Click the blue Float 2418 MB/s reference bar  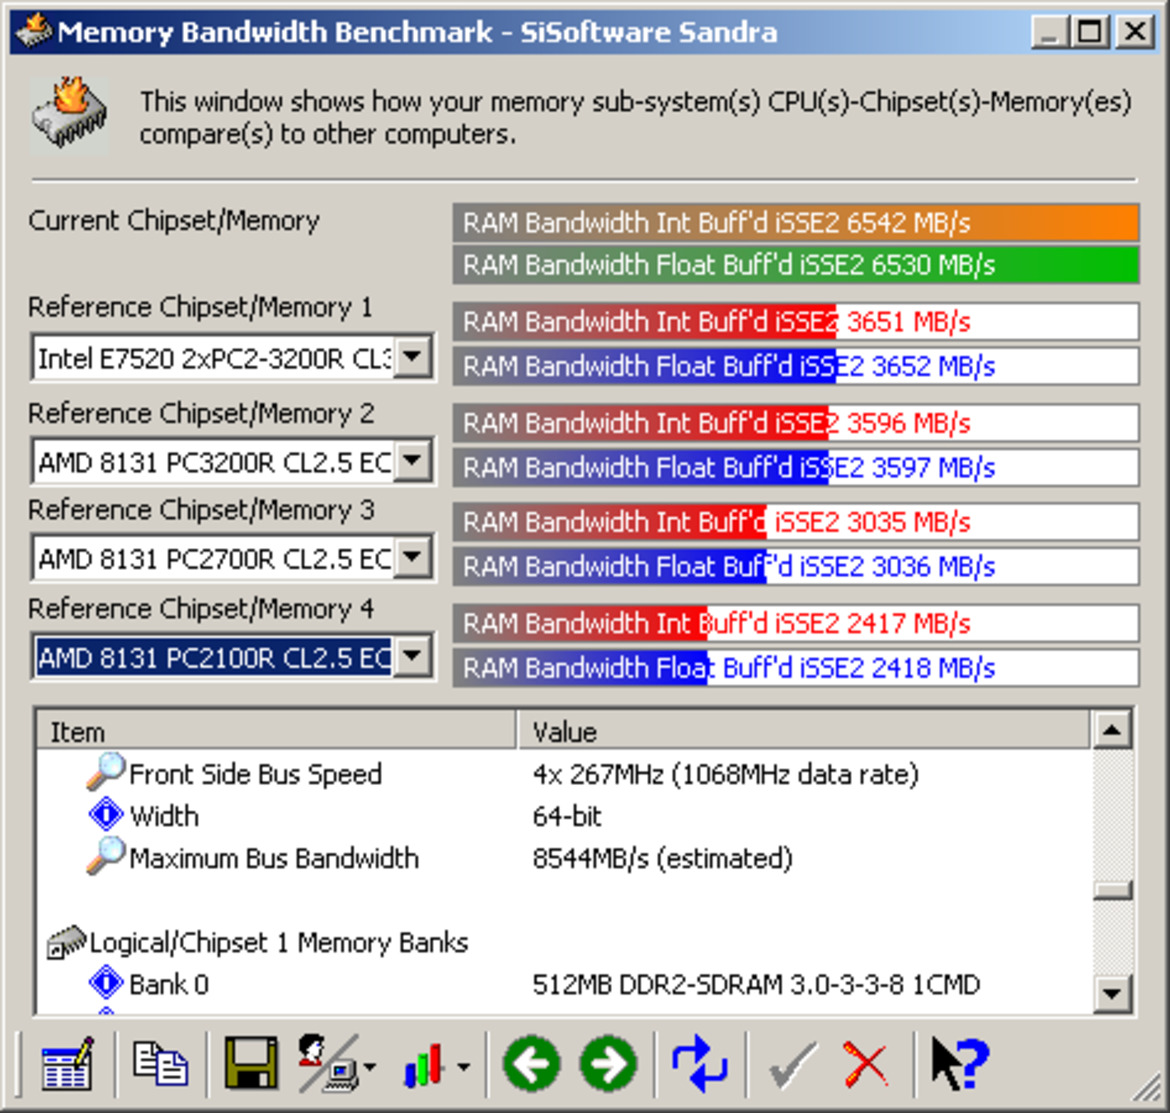pos(795,668)
